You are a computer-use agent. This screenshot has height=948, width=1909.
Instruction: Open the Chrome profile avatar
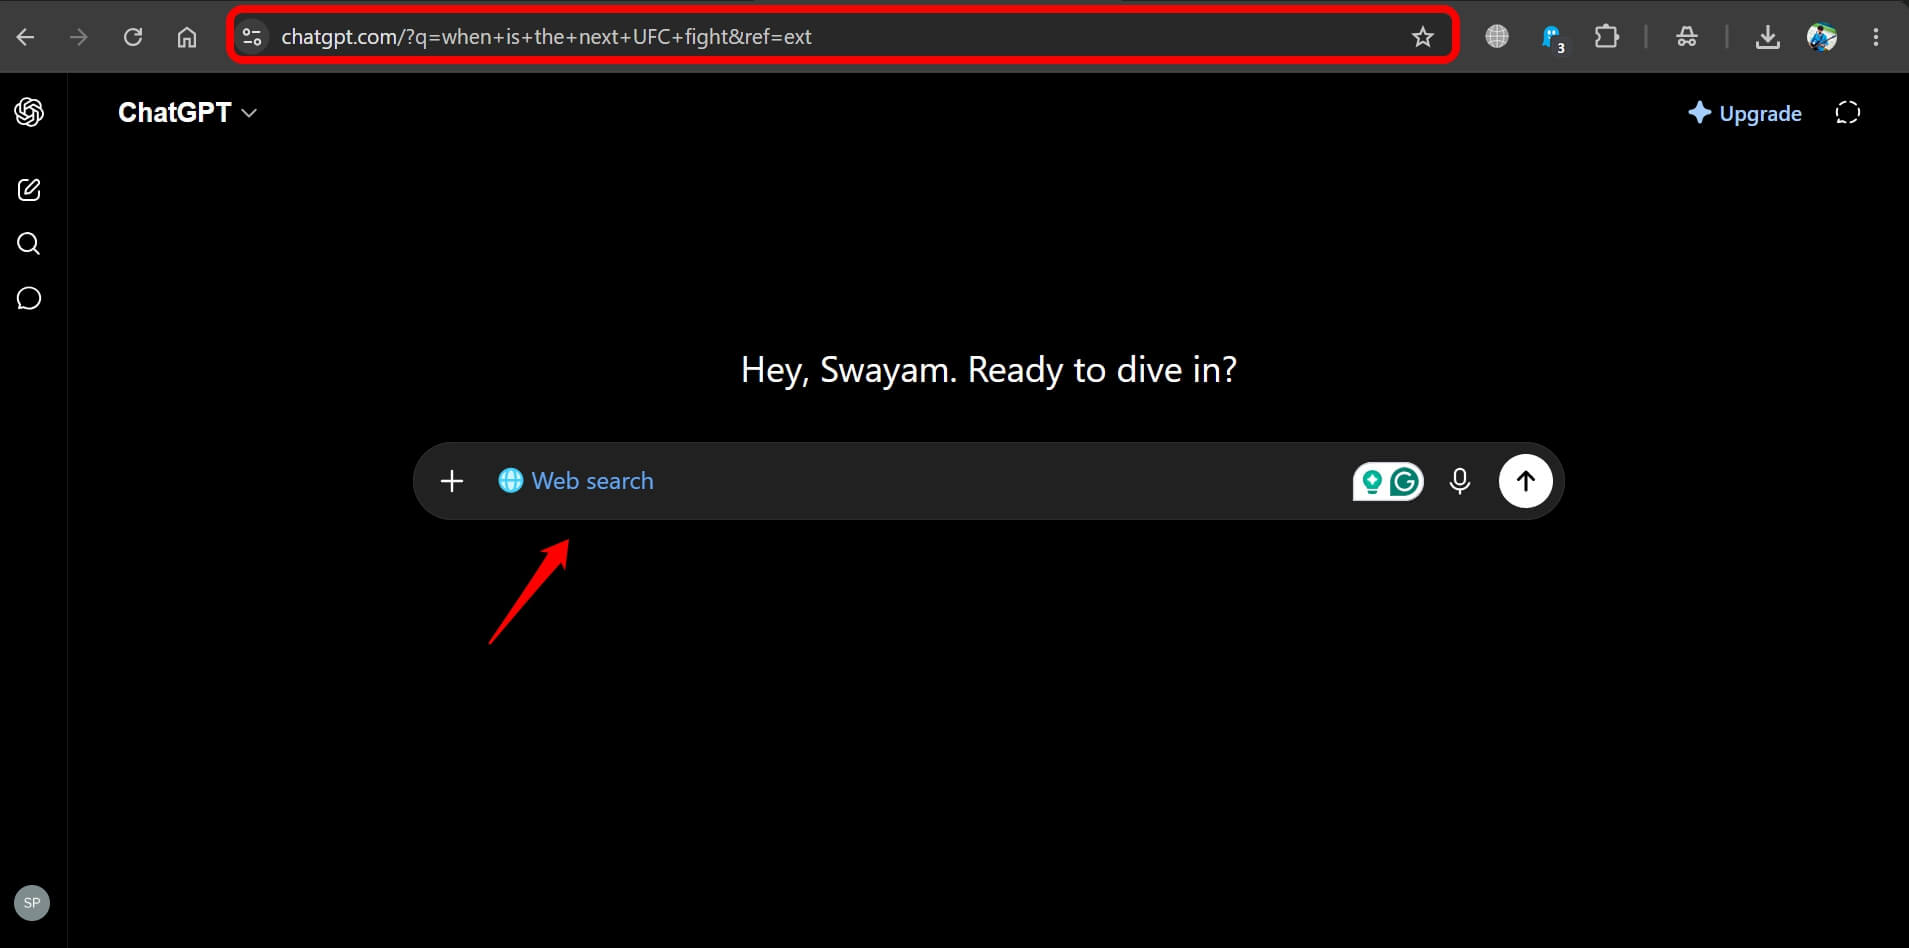1821,37
